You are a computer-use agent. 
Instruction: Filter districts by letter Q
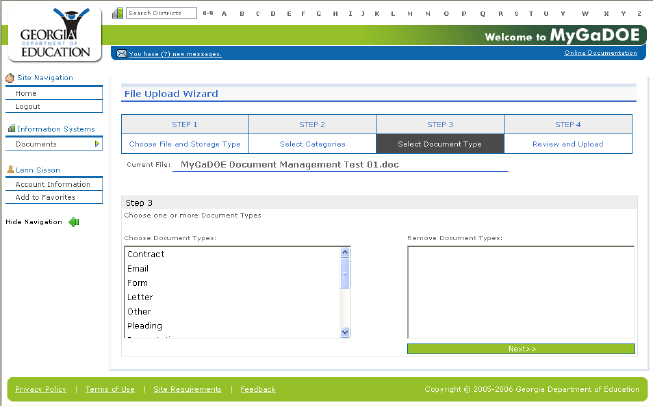(483, 14)
